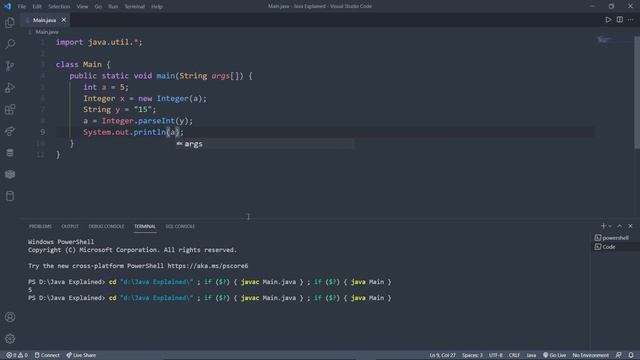The width and height of the screenshot is (640, 360).
Task: Open the Edit menu
Action: pos(37,7)
